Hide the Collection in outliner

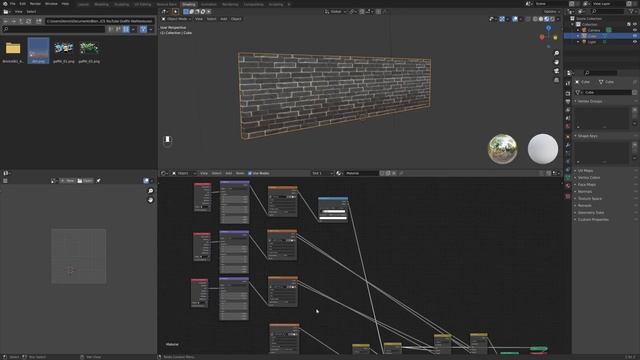click(635, 24)
